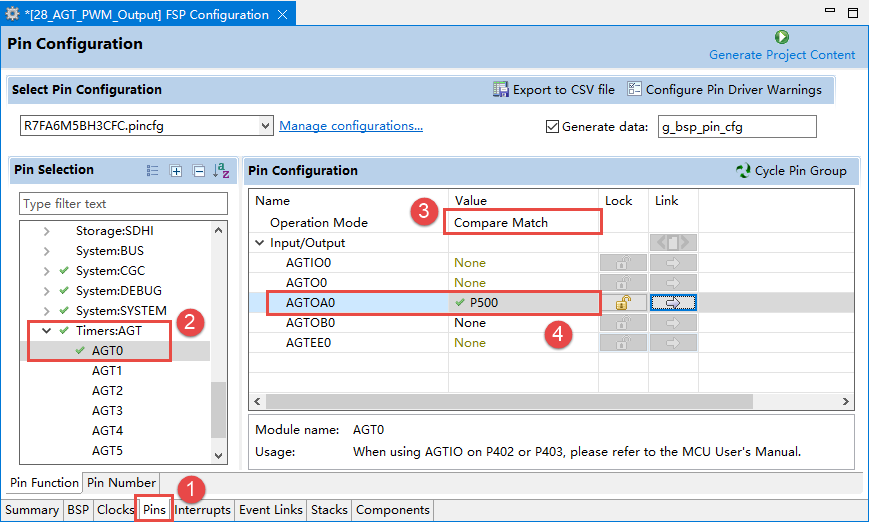Collapse the Timers:AGT tree node

(47, 331)
